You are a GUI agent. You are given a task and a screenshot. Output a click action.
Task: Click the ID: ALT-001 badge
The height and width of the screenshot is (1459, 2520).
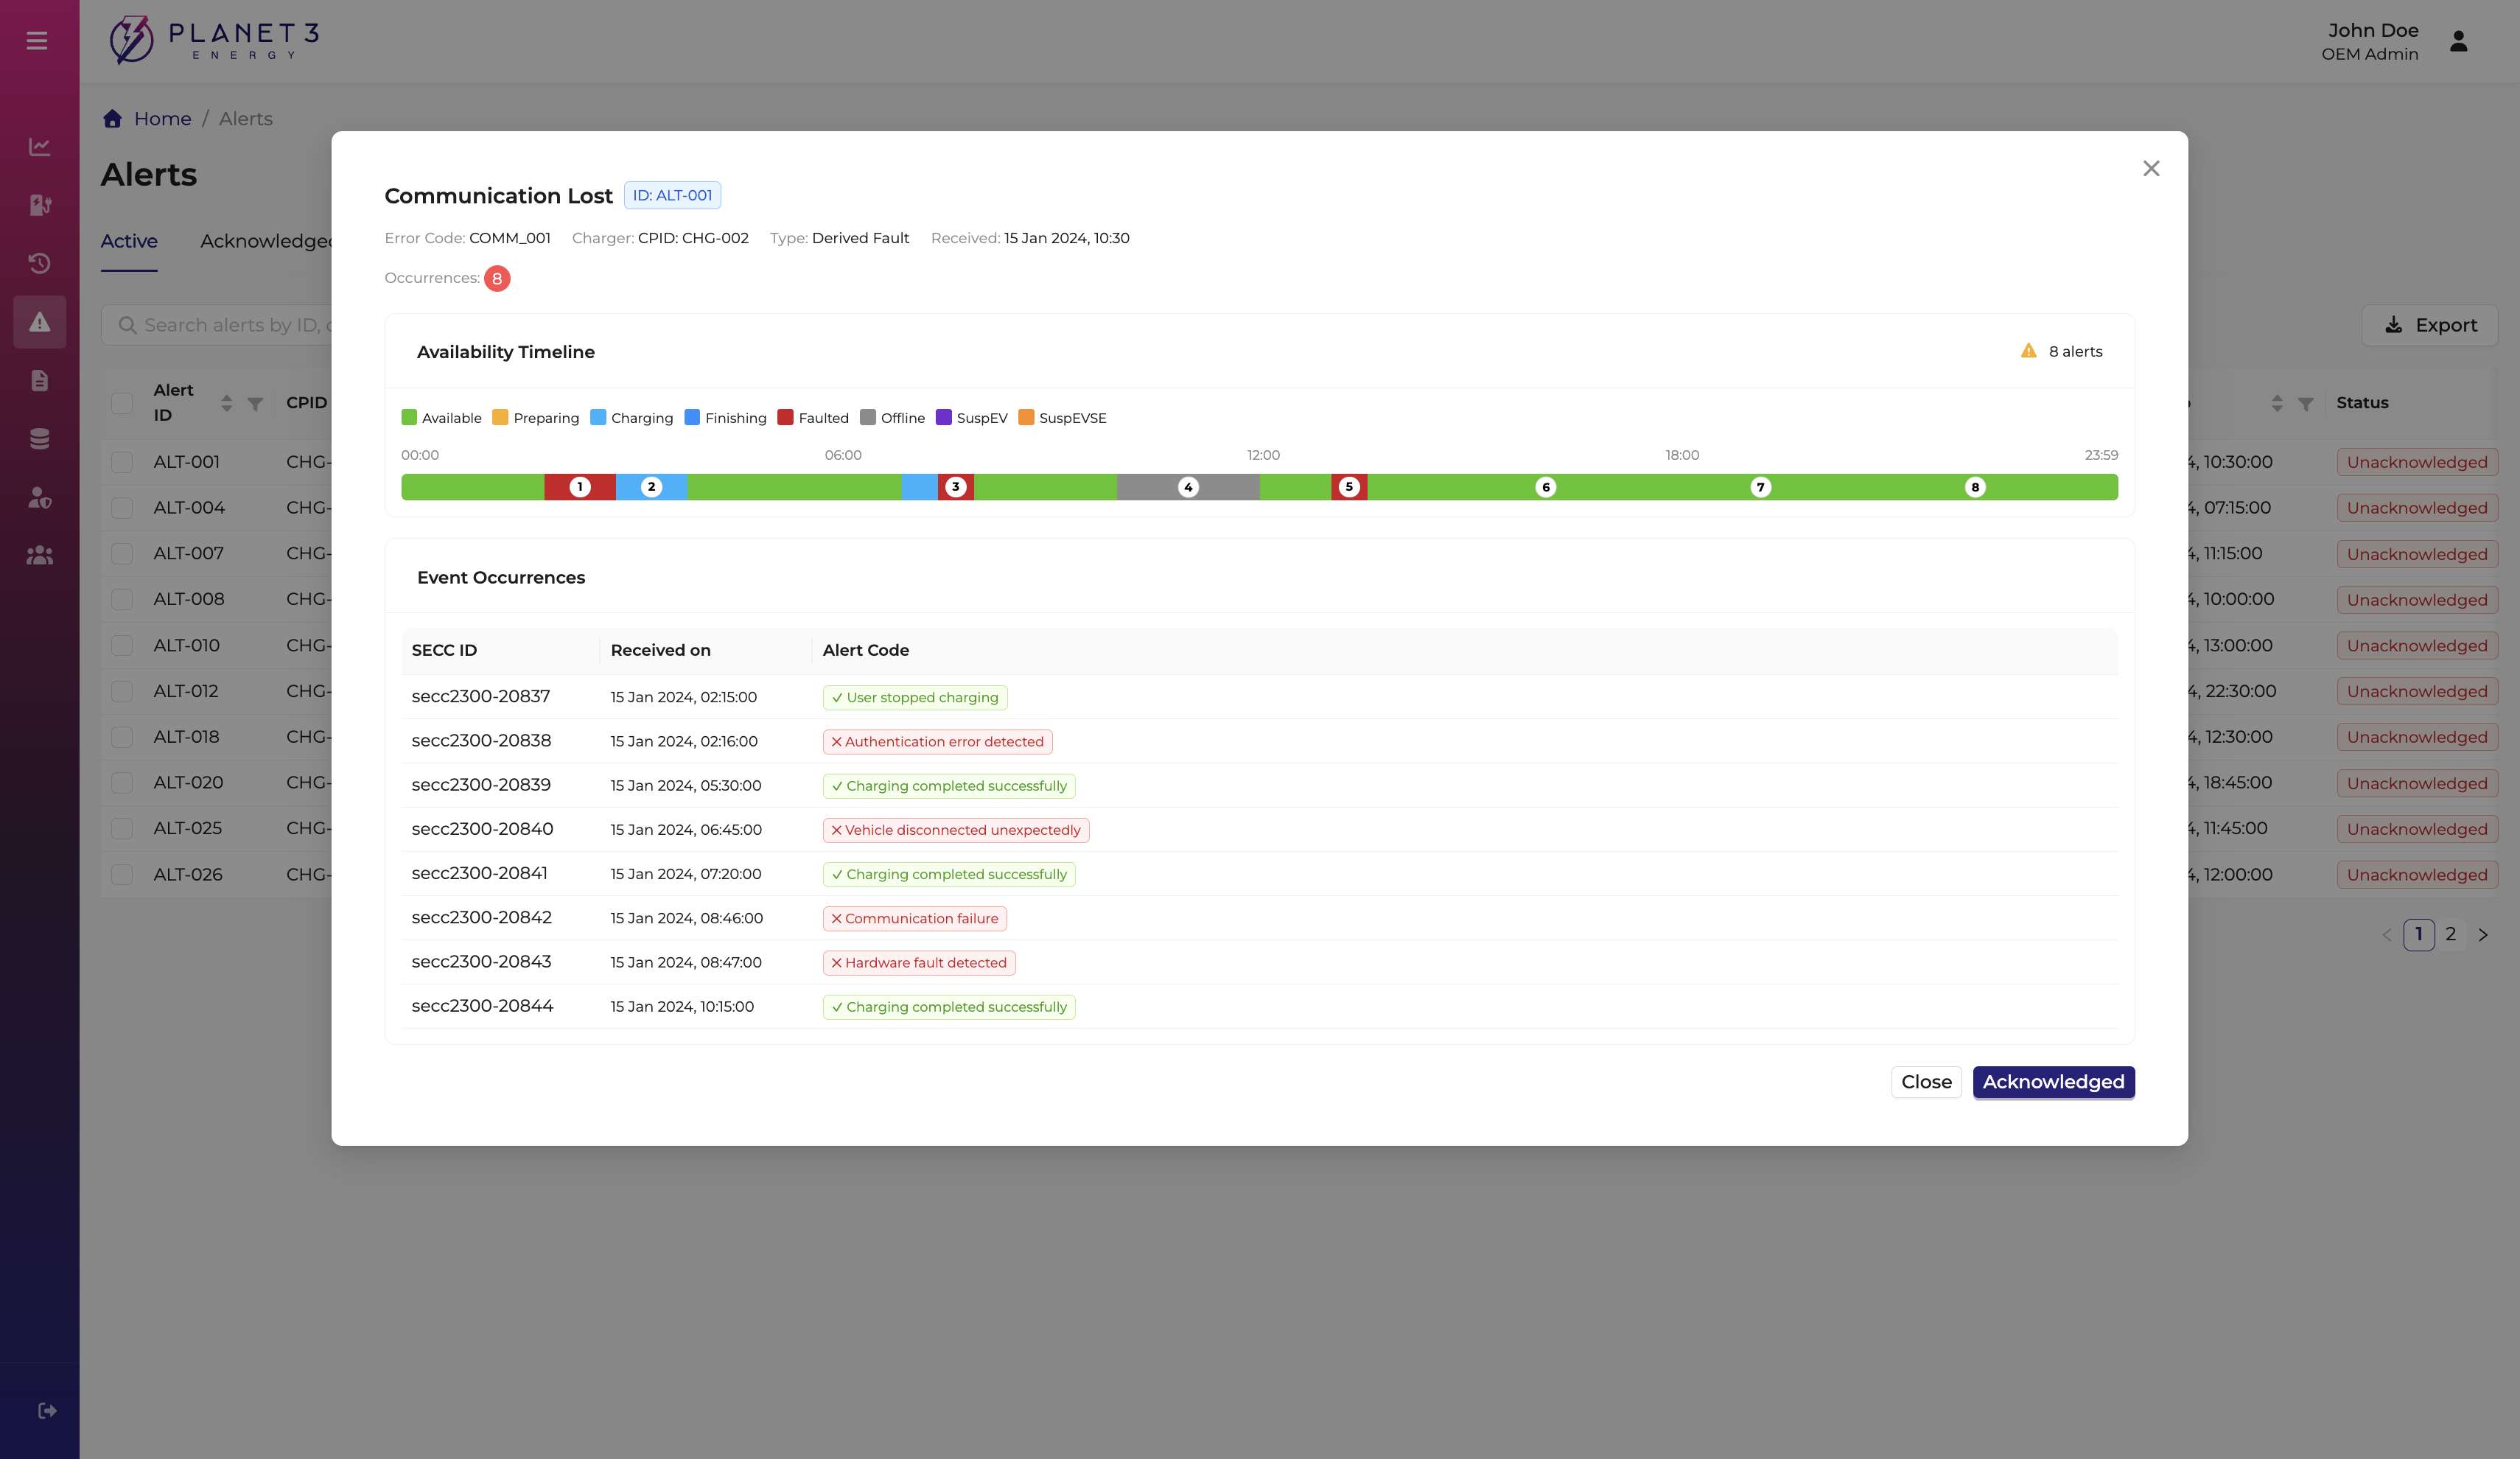point(672,195)
